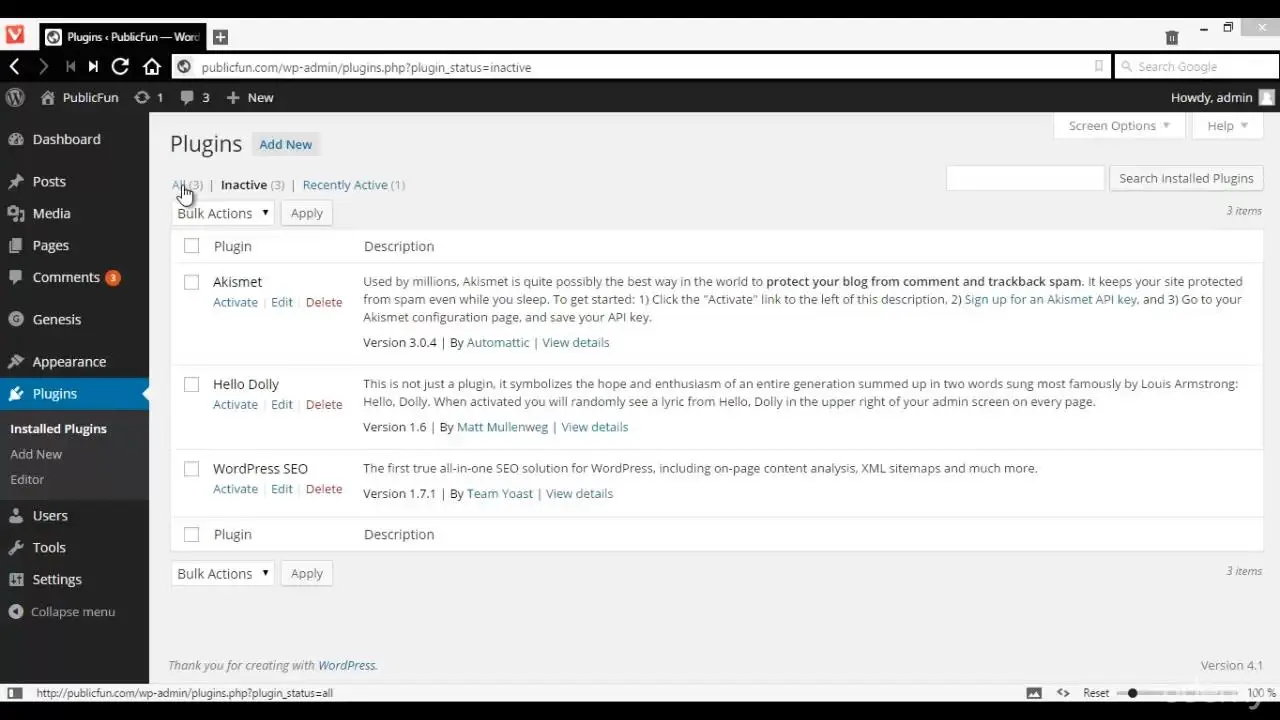Open comments bubble in admin bar

(194, 97)
